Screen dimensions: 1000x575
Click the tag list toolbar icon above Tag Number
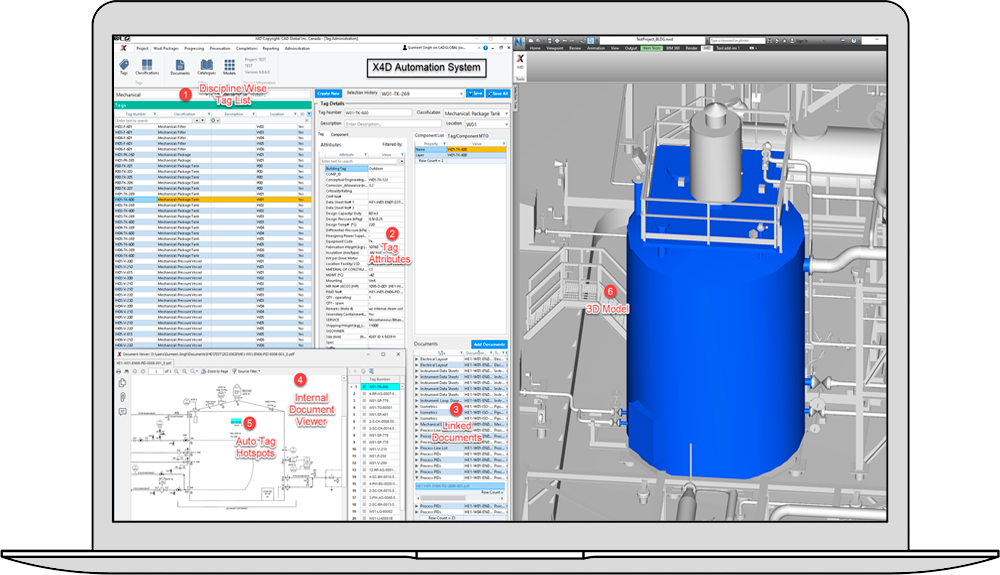coord(371,371)
